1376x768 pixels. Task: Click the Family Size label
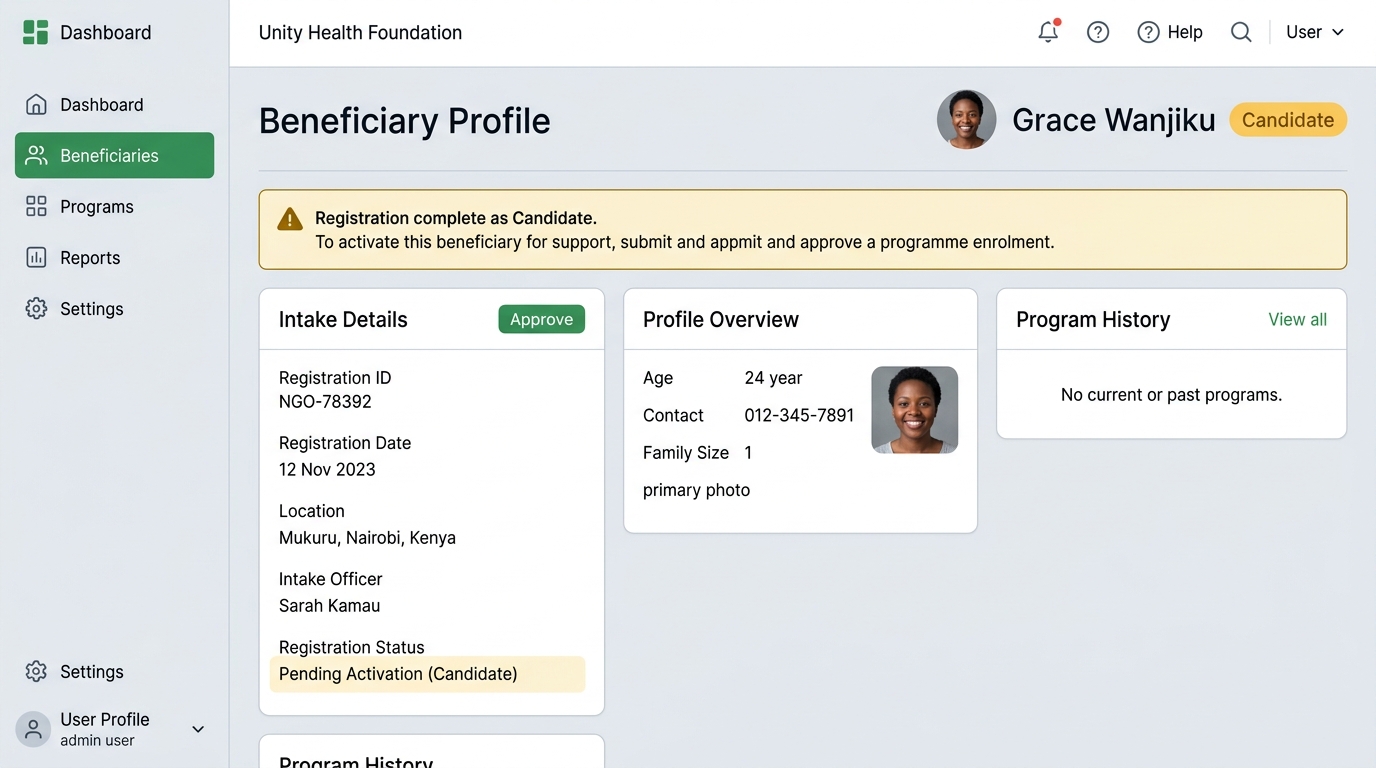coord(686,453)
